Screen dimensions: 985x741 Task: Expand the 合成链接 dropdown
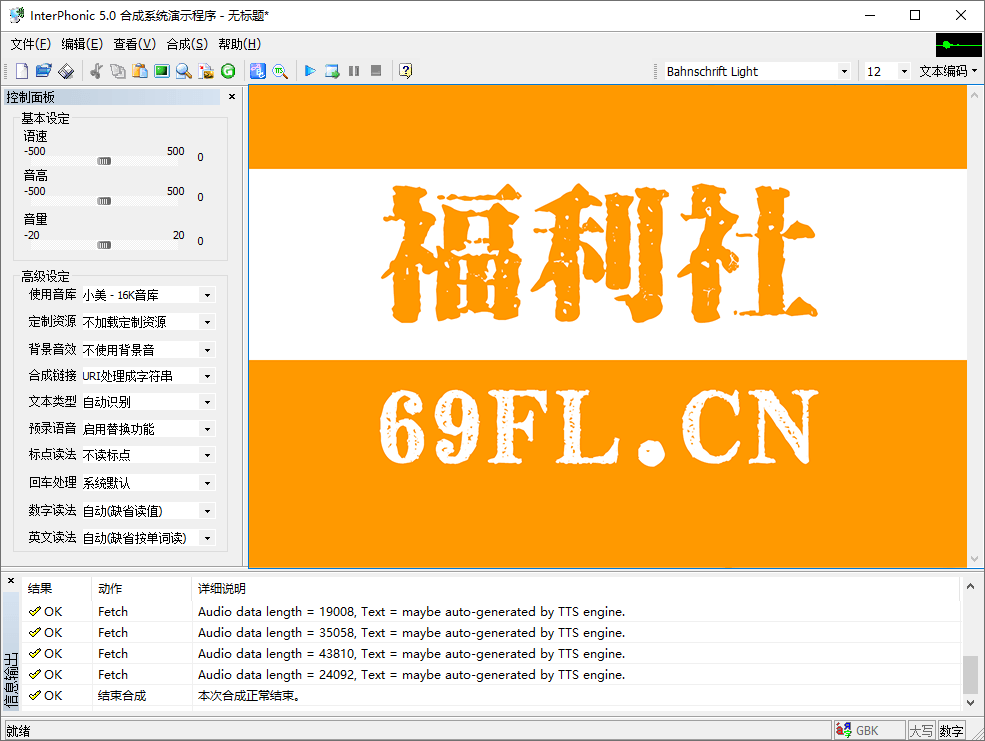(x=207, y=376)
